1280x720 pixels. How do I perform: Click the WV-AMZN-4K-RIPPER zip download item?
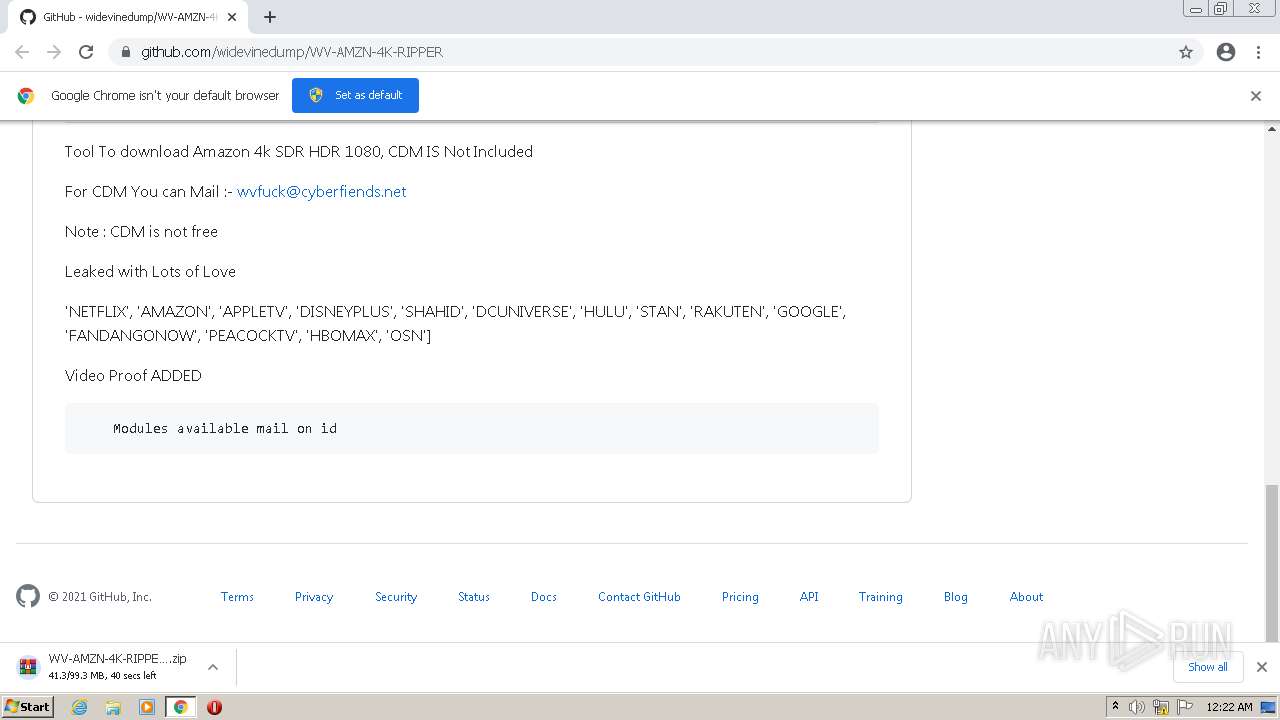click(103, 666)
